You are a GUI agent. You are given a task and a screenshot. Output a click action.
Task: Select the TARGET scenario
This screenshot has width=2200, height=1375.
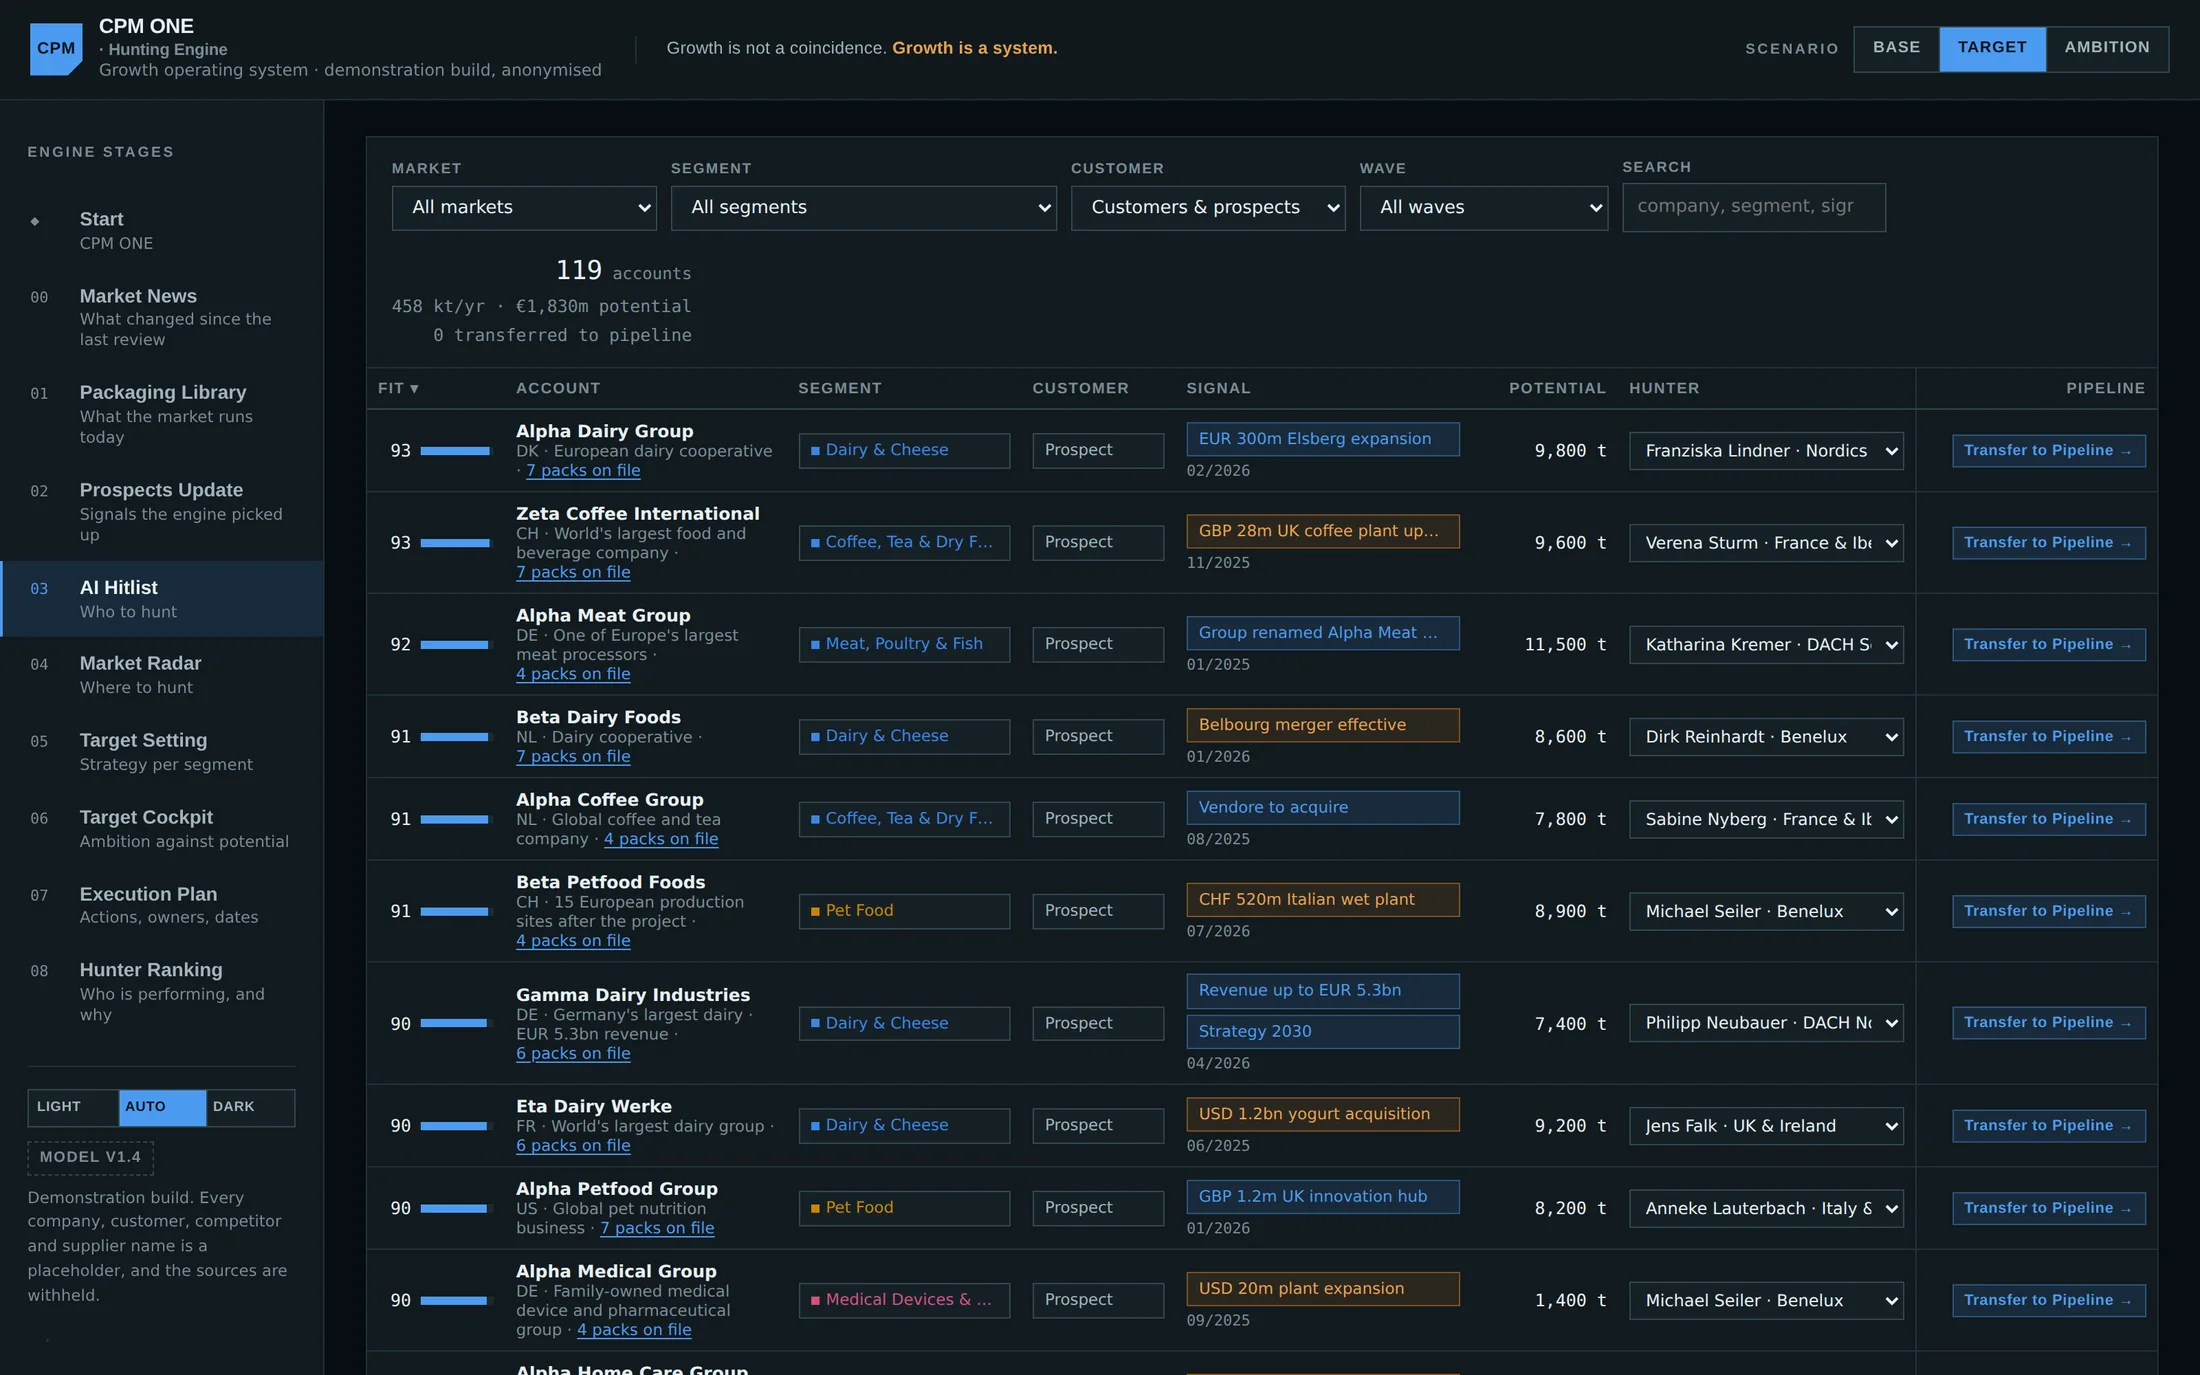click(1992, 48)
